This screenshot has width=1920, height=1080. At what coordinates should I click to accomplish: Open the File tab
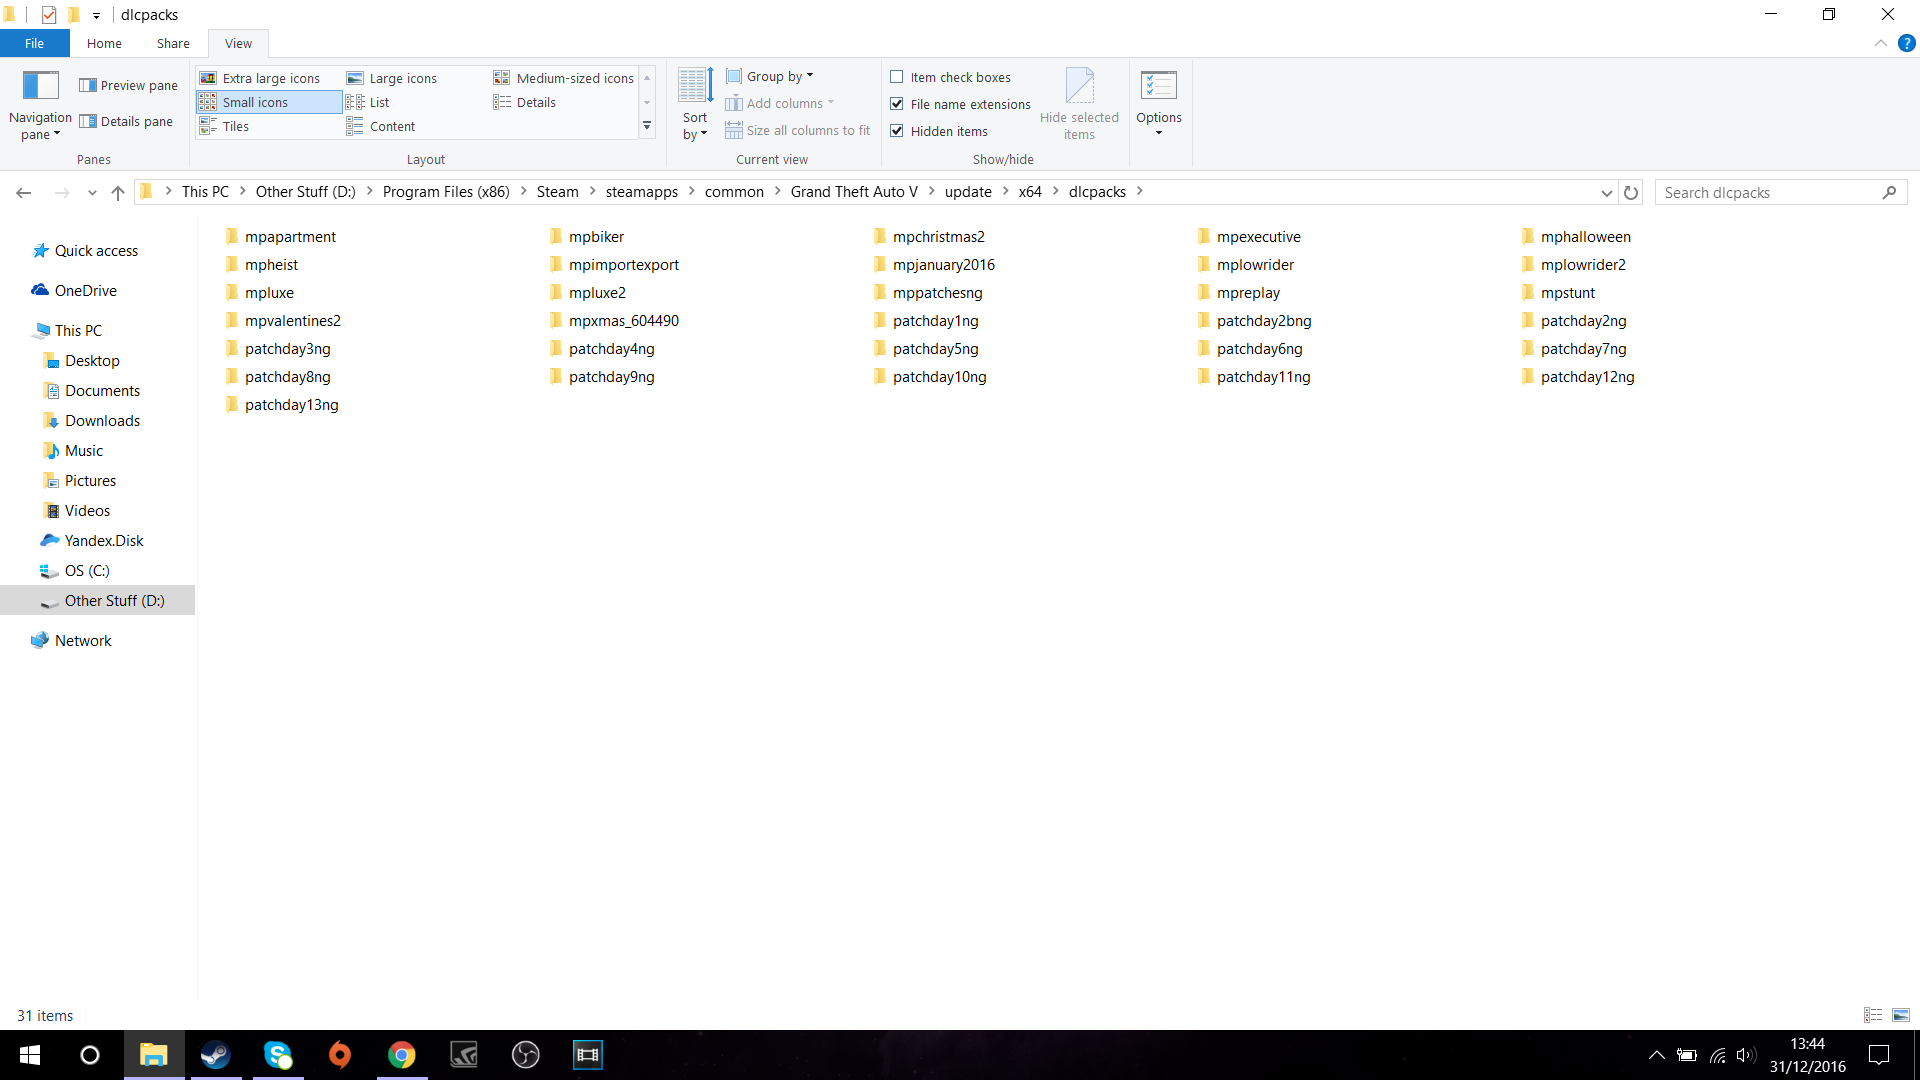click(34, 43)
